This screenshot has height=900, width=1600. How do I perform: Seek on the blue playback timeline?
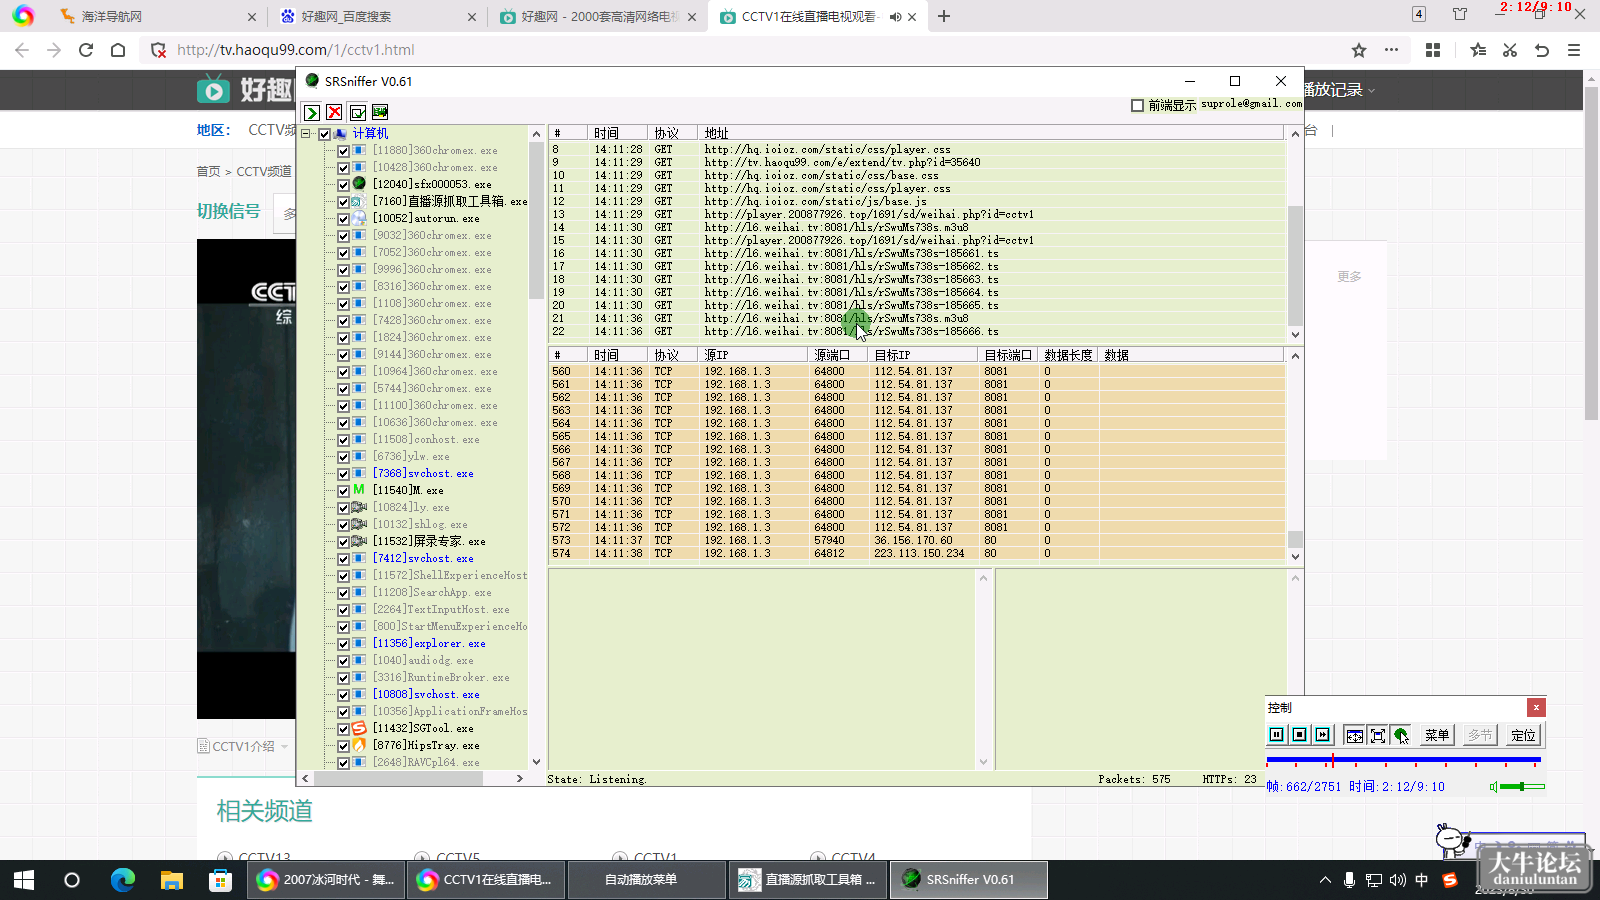pos(1403,761)
